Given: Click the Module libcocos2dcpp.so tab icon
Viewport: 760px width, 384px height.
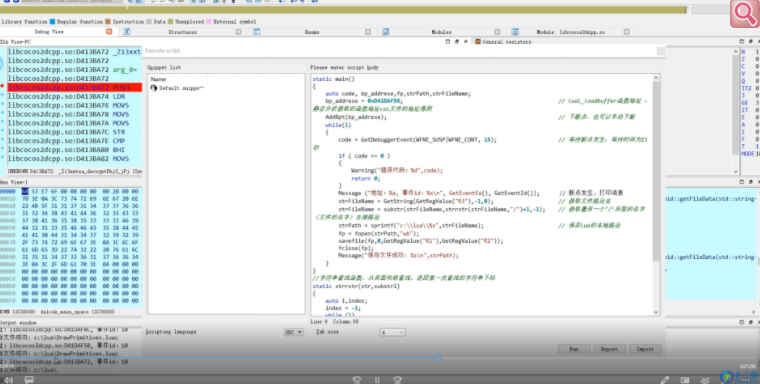Looking at the screenshot, I should [x=515, y=32].
